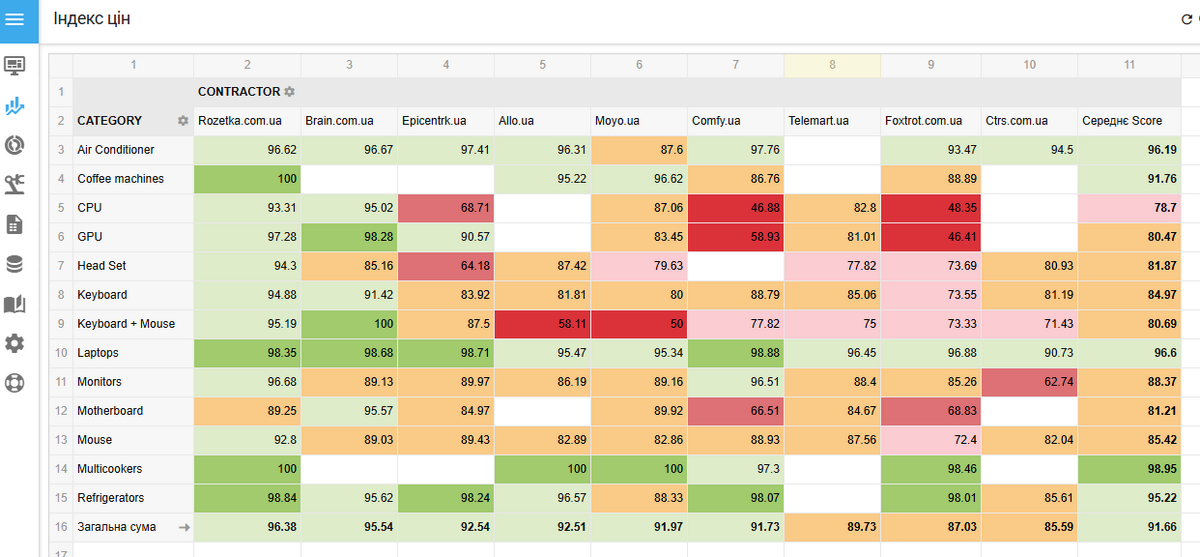Open the donut chart sidebar icon
The width and height of the screenshot is (1200, 557).
[x=15, y=144]
